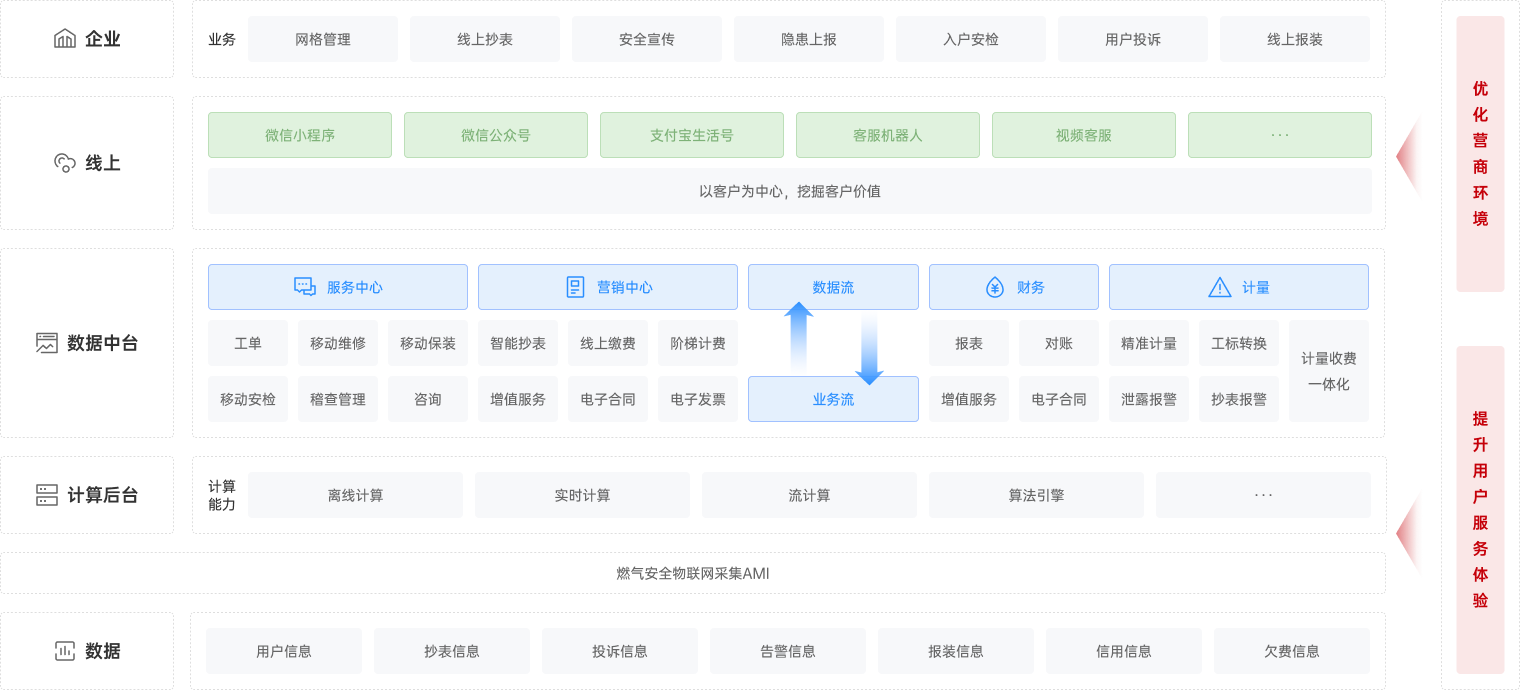Click the red arrow beside 优化营商环境
The height and width of the screenshot is (690, 1520).
pyautogui.click(x=1409, y=156)
